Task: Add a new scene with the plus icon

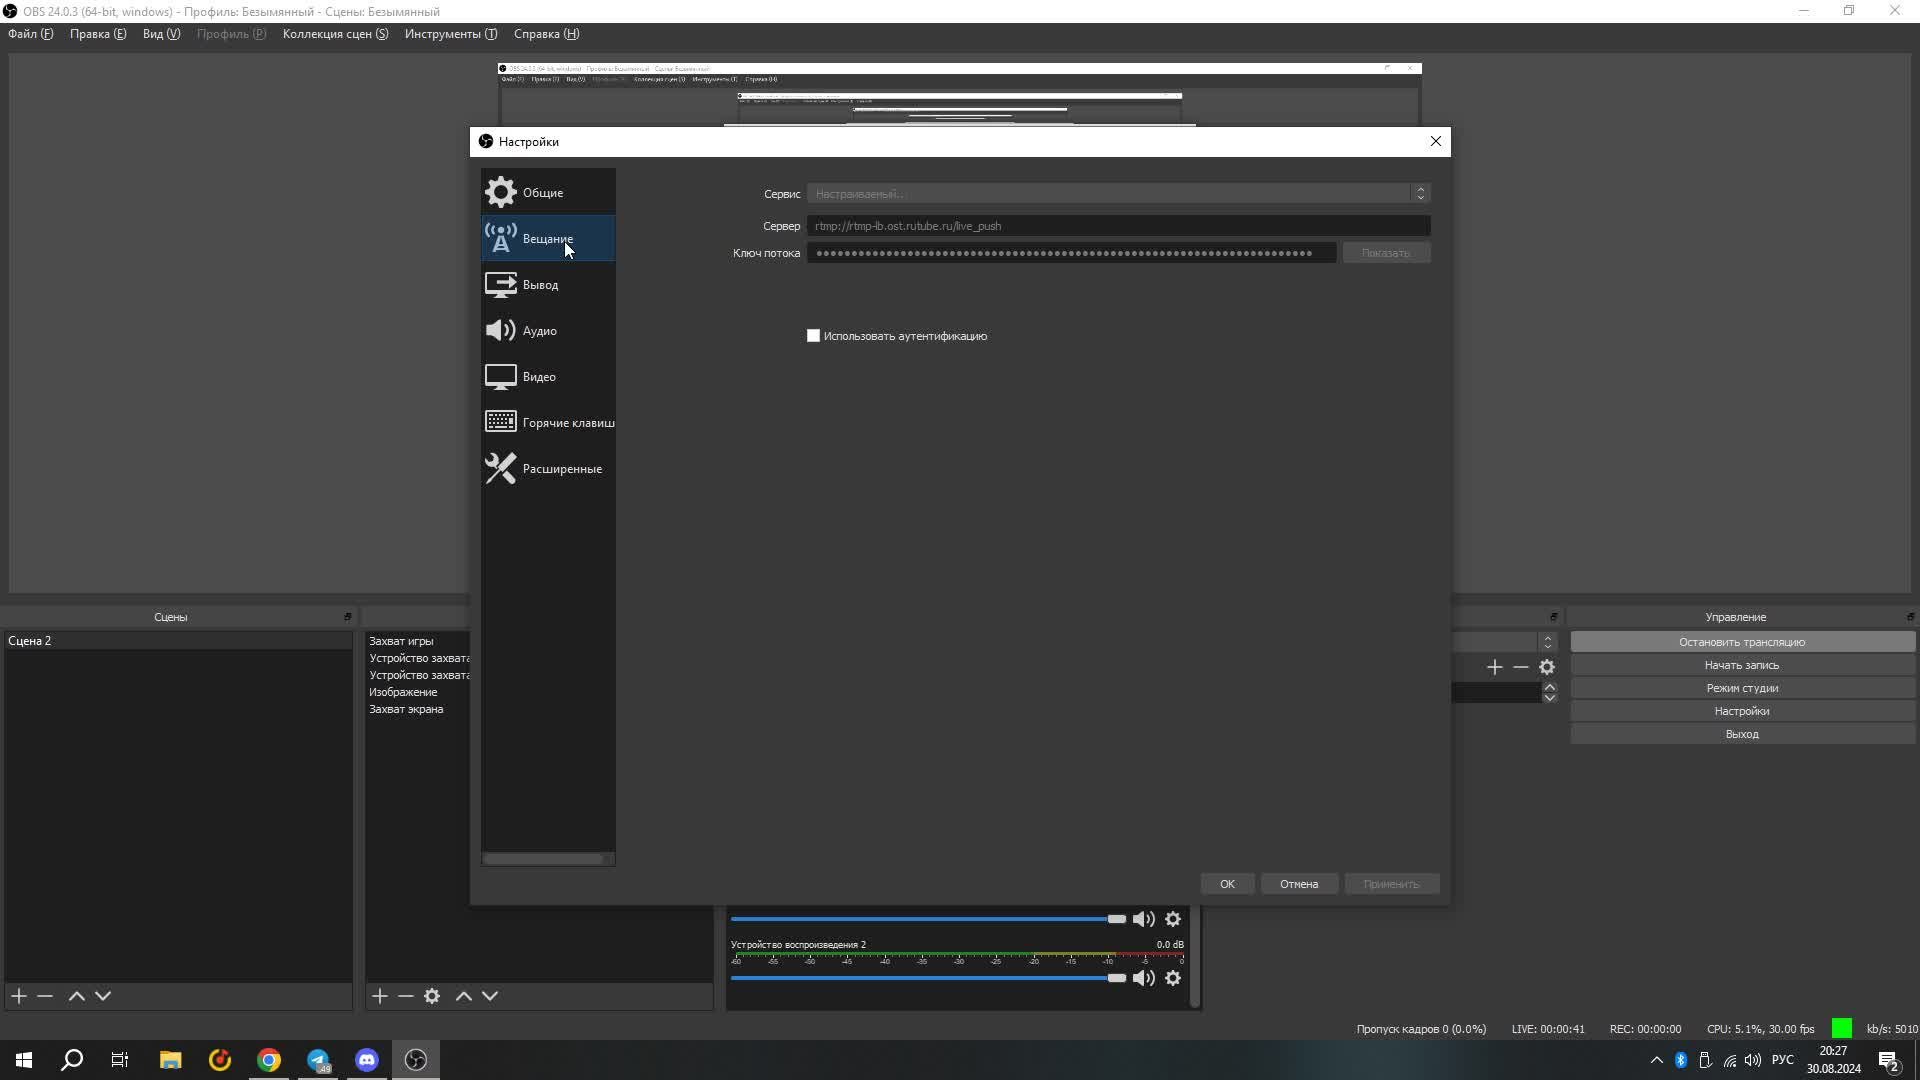Action: pyautogui.click(x=19, y=996)
